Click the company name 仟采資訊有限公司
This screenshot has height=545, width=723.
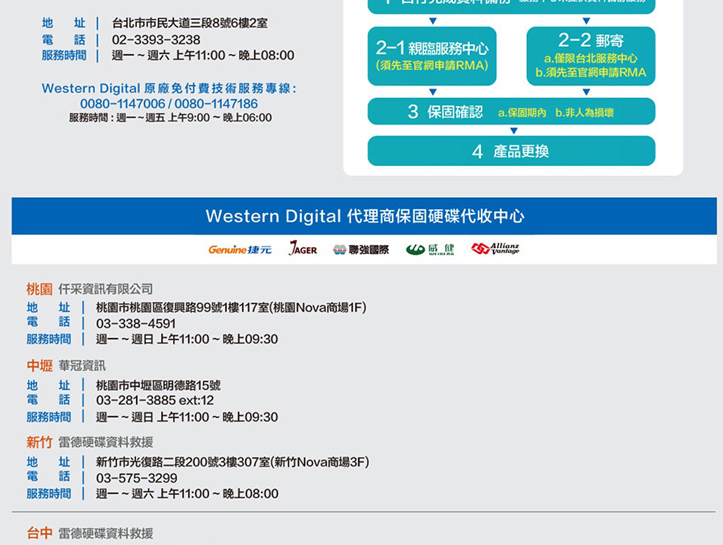tap(106, 289)
